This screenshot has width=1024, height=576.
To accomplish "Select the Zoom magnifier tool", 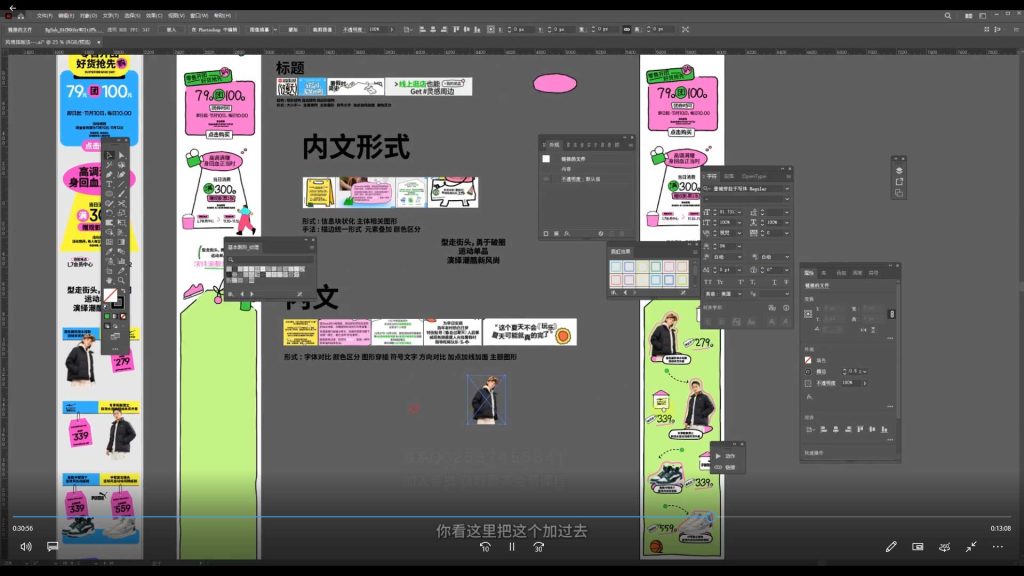I will [122, 280].
